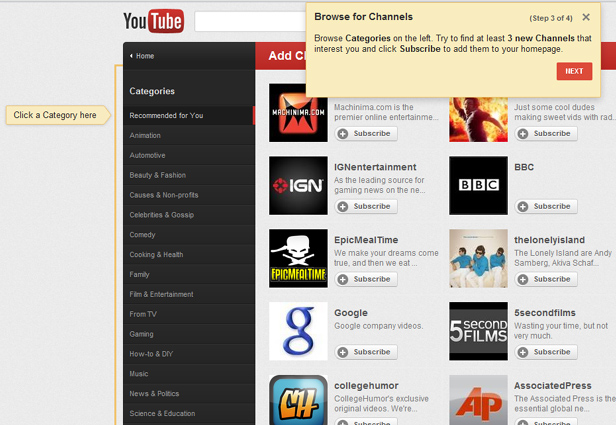Click the red NEXT button
Viewport: 616px width, 425px height.
click(x=574, y=71)
